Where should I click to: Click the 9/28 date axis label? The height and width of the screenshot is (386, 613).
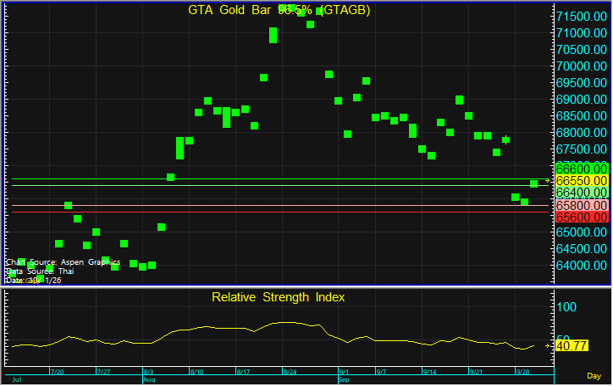[522, 372]
